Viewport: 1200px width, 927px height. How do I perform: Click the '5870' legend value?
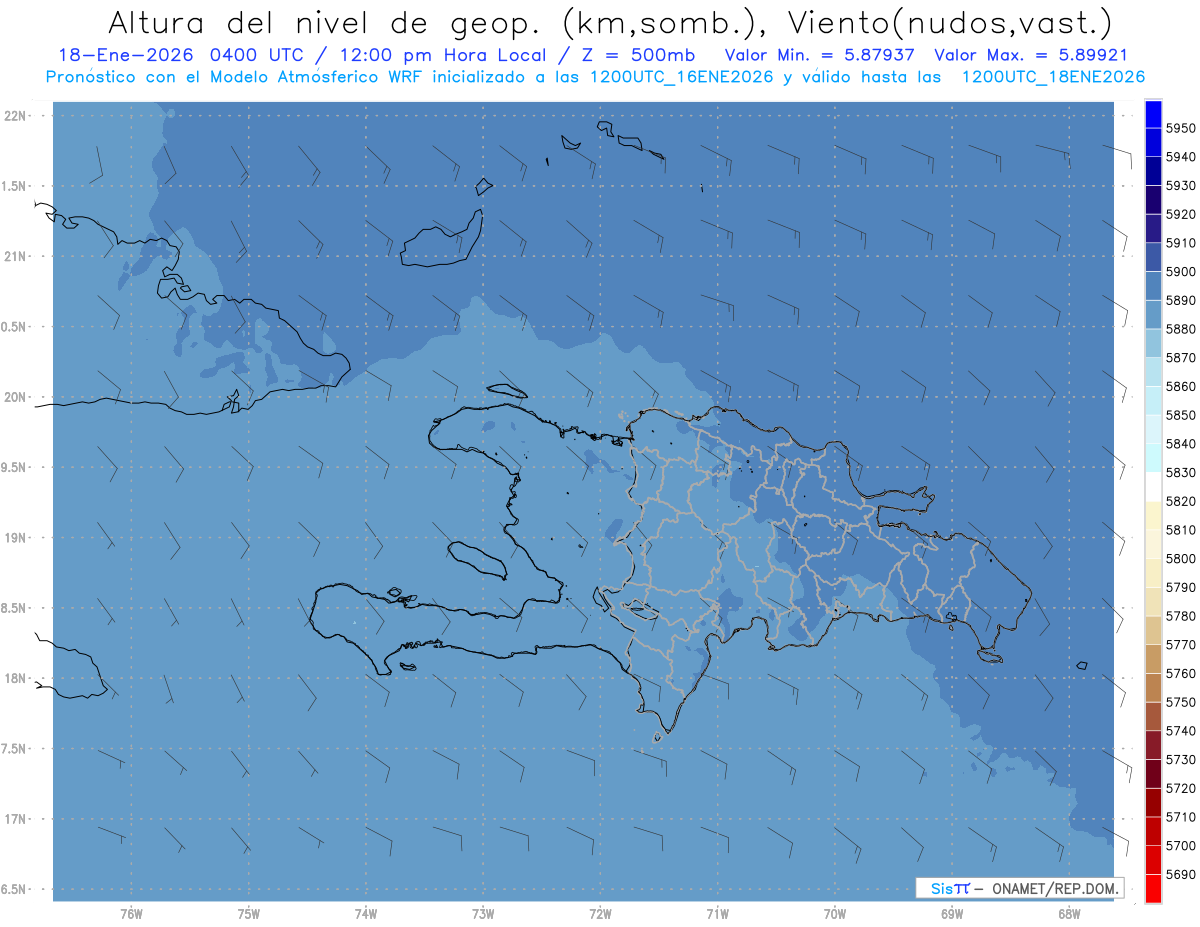[x=1181, y=358]
